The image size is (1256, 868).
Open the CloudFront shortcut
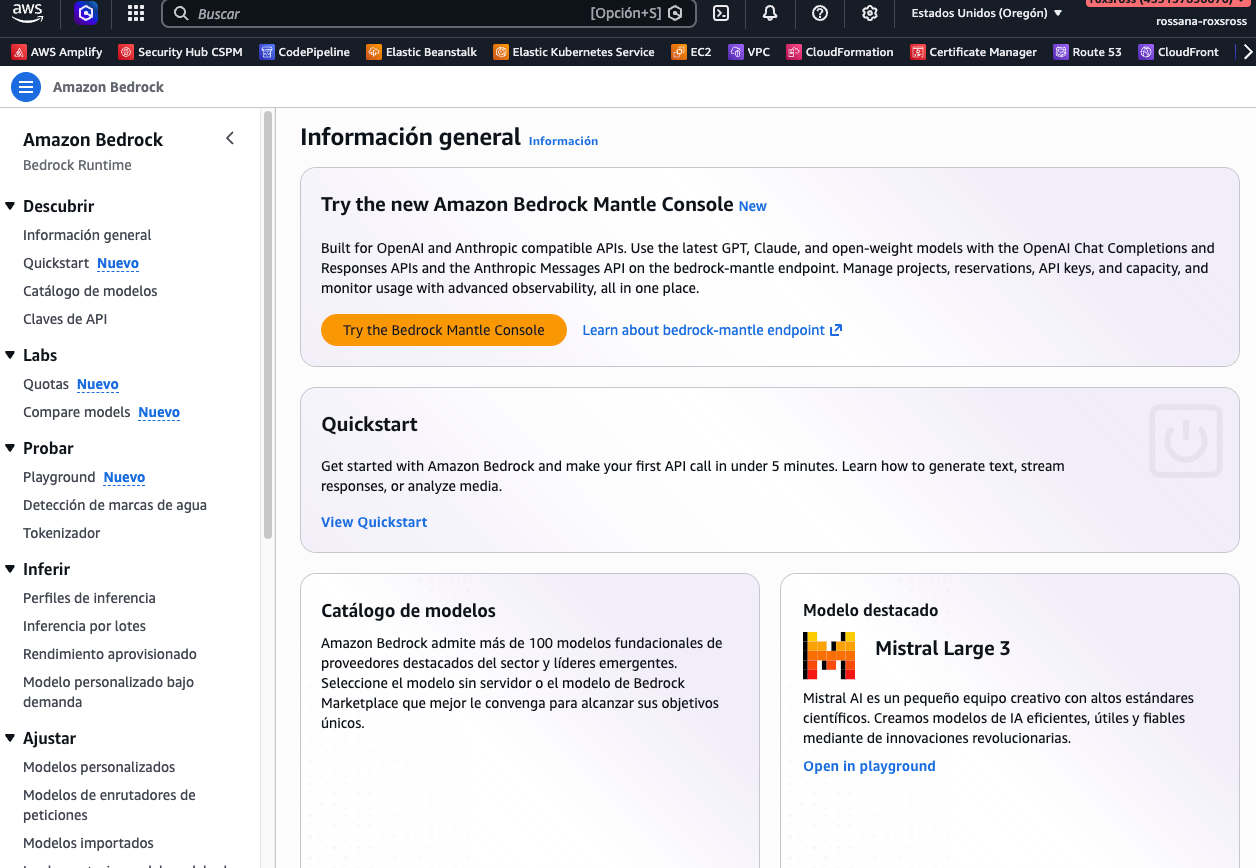point(1178,52)
